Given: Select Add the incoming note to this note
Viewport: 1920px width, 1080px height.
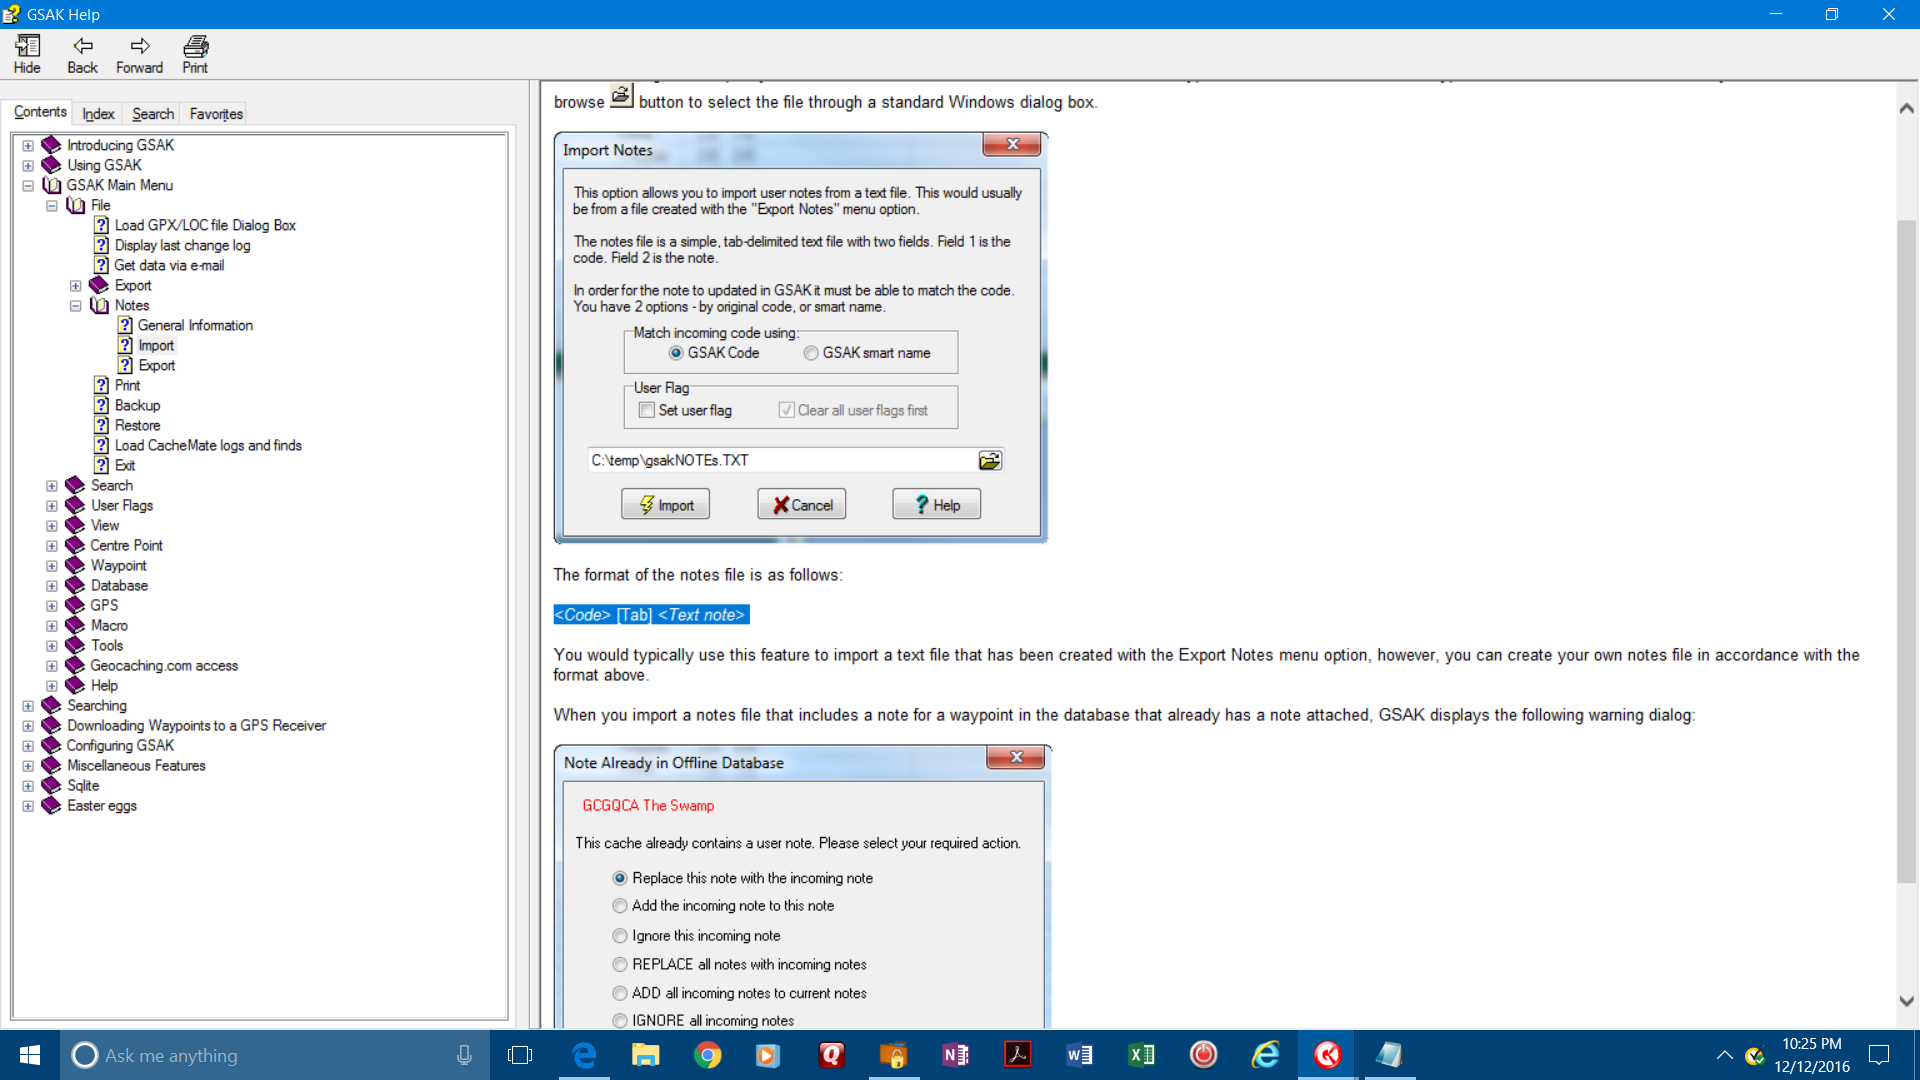Looking at the screenshot, I should 620,906.
